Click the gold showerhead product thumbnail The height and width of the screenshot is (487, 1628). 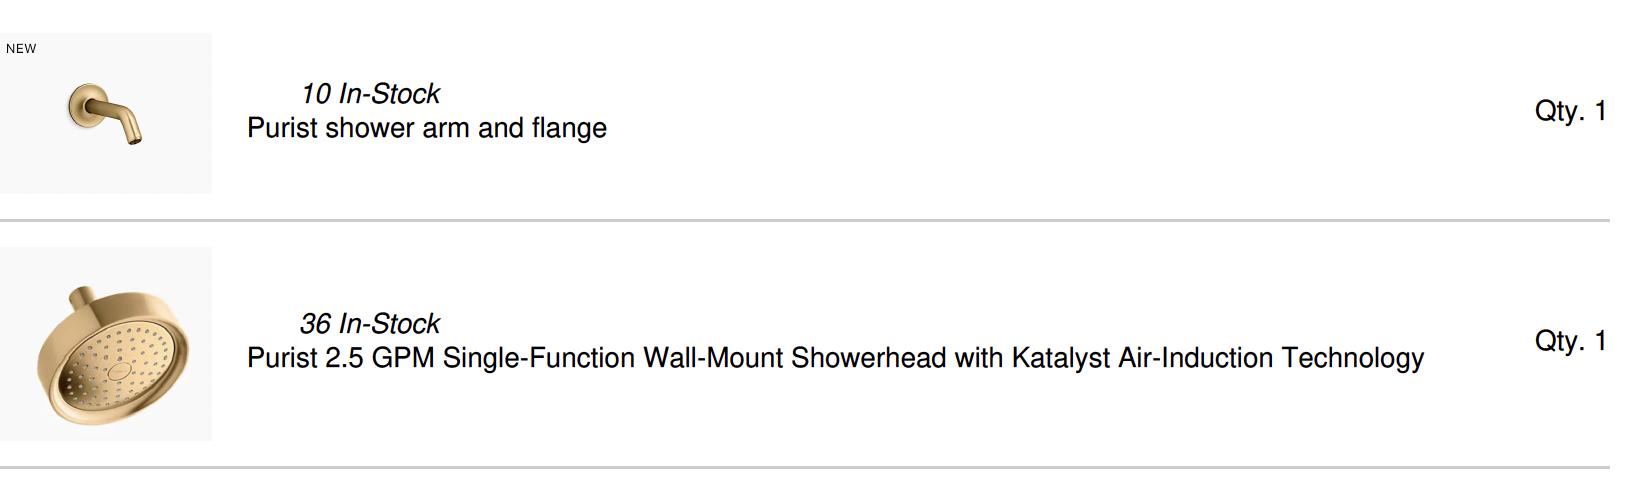coord(106,344)
